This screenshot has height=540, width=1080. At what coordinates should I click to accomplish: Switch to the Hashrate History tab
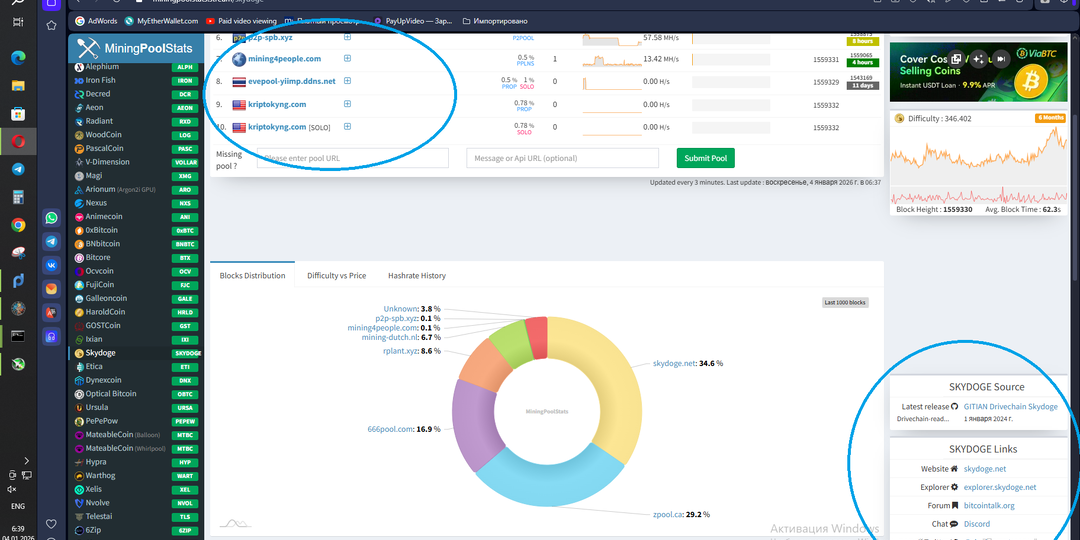(417, 276)
